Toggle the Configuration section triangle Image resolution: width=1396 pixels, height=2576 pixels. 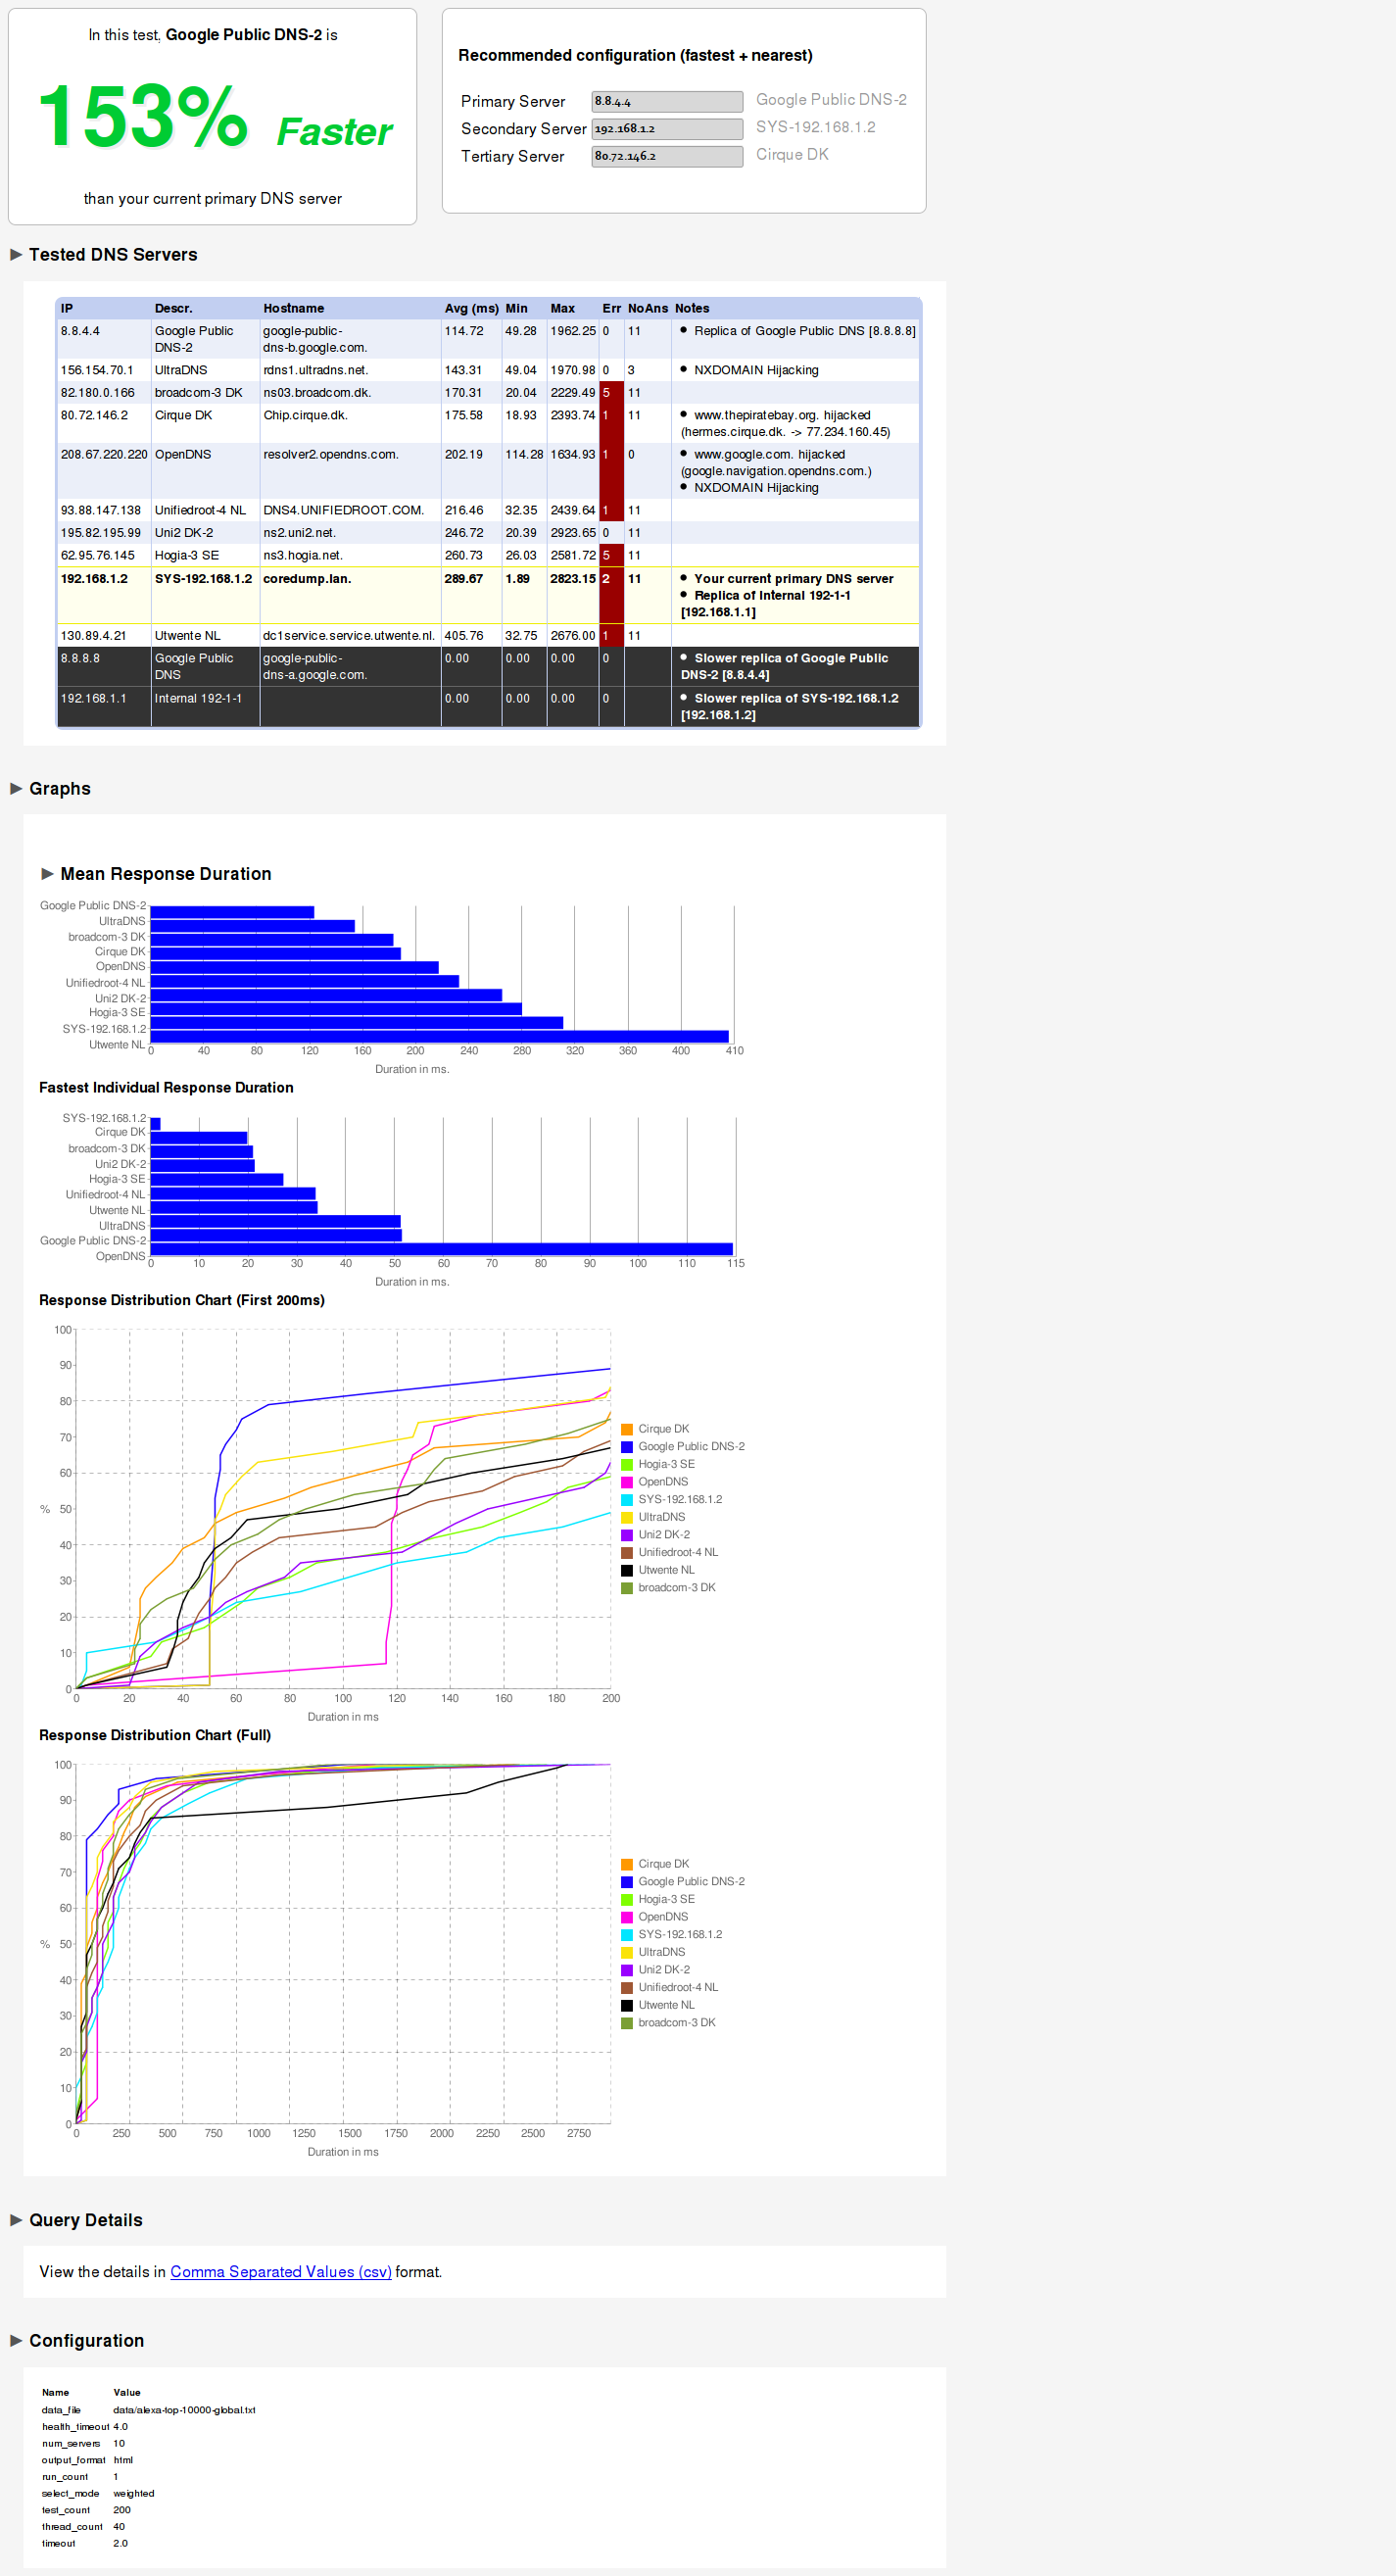(16, 2341)
